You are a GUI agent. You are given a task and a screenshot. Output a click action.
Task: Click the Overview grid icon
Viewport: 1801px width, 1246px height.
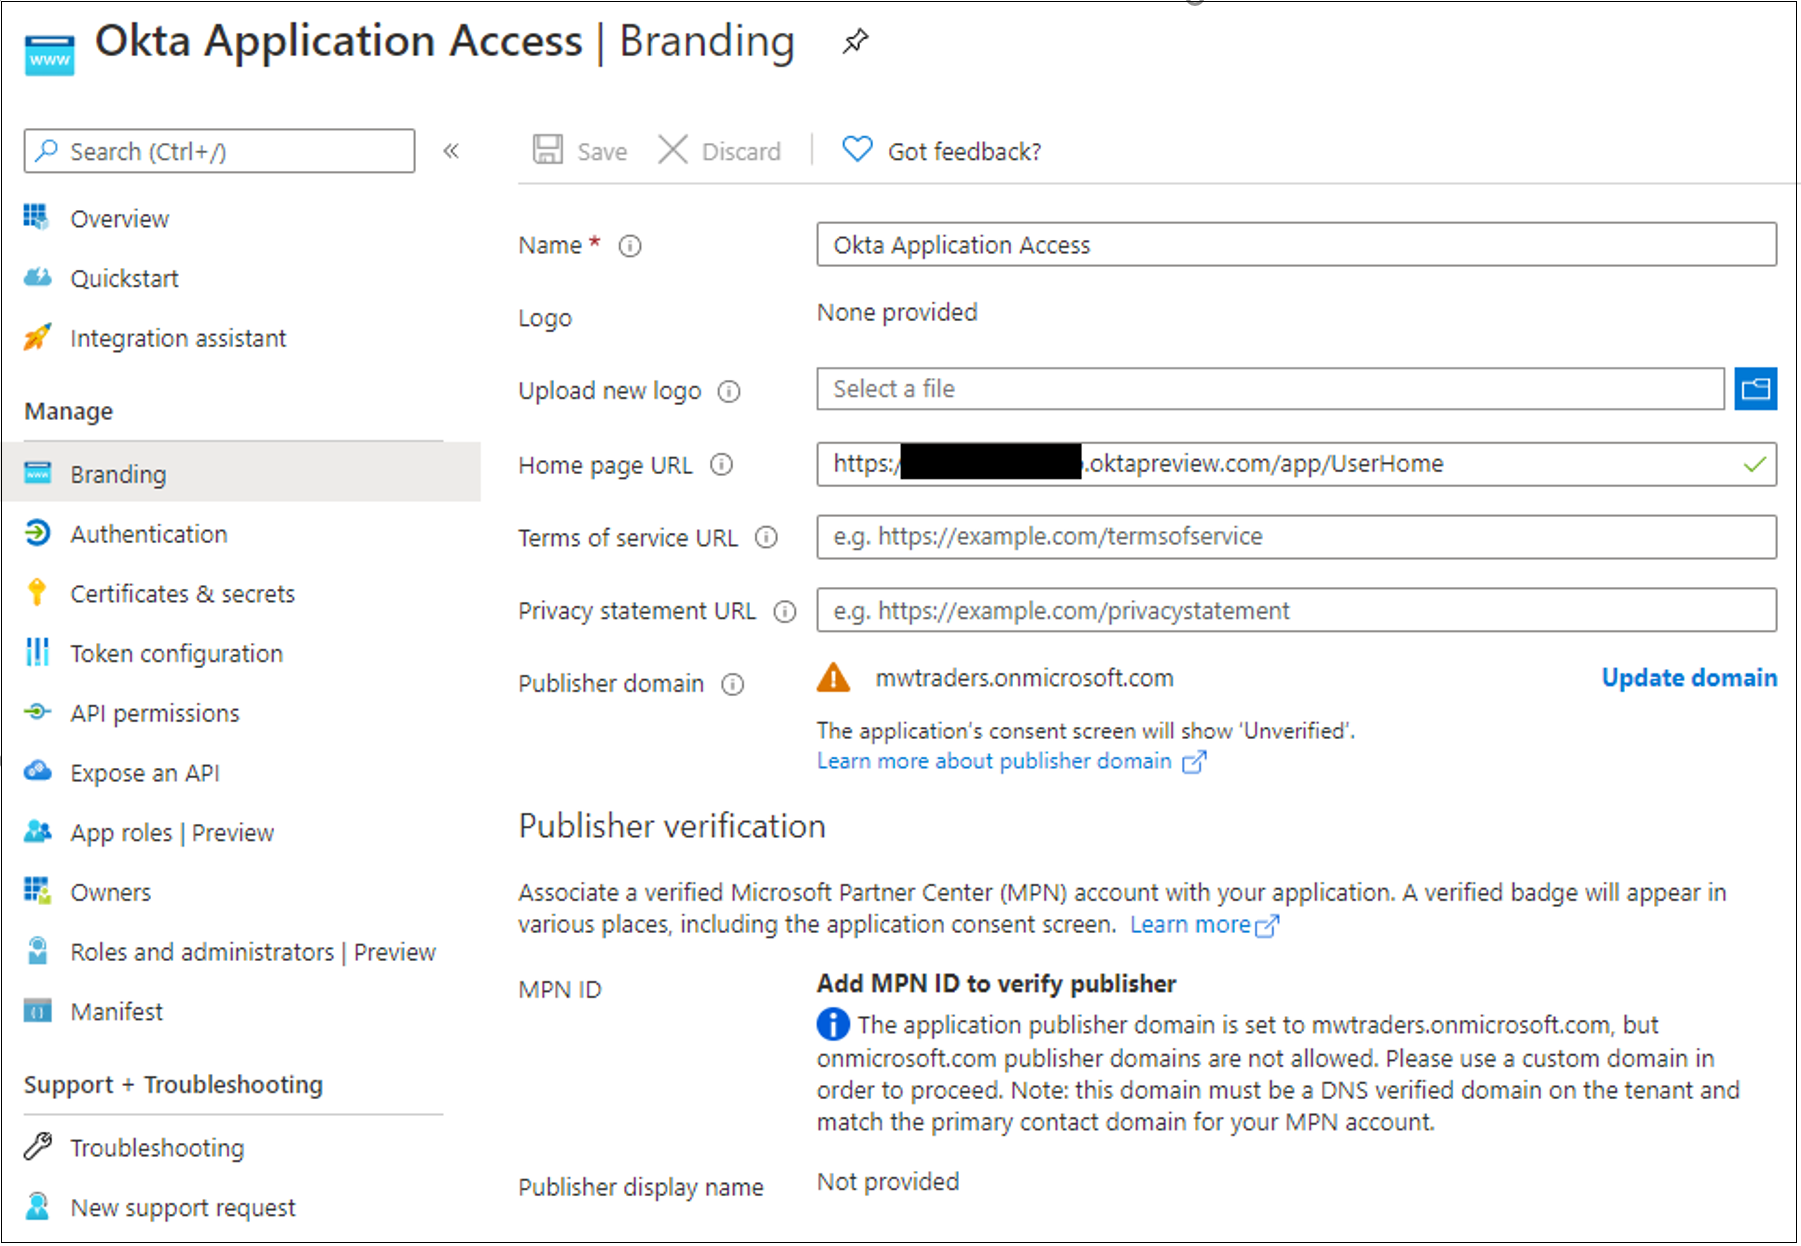point(37,217)
